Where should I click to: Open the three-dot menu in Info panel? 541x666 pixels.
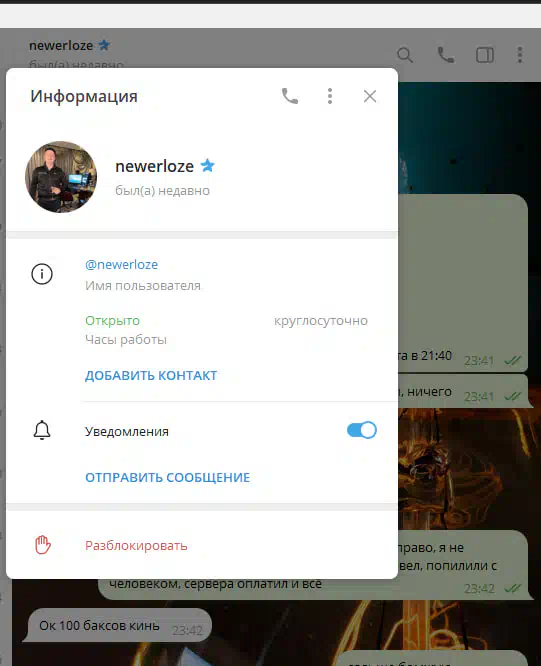[x=330, y=96]
